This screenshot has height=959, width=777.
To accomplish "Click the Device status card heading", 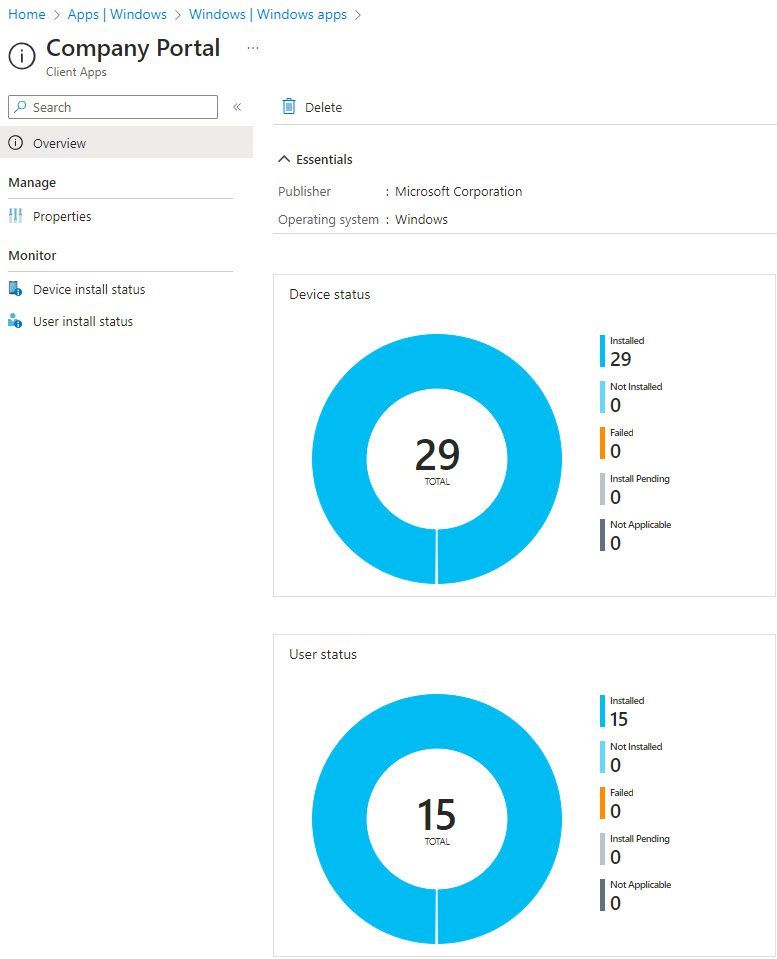I will coord(330,294).
